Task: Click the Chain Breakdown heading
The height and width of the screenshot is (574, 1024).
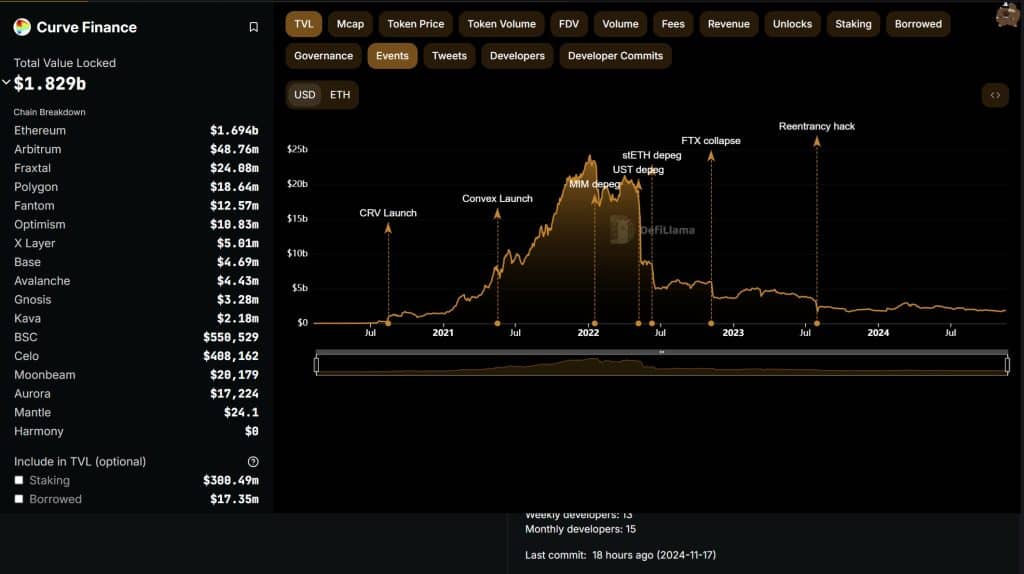Action: pyautogui.click(x=50, y=112)
